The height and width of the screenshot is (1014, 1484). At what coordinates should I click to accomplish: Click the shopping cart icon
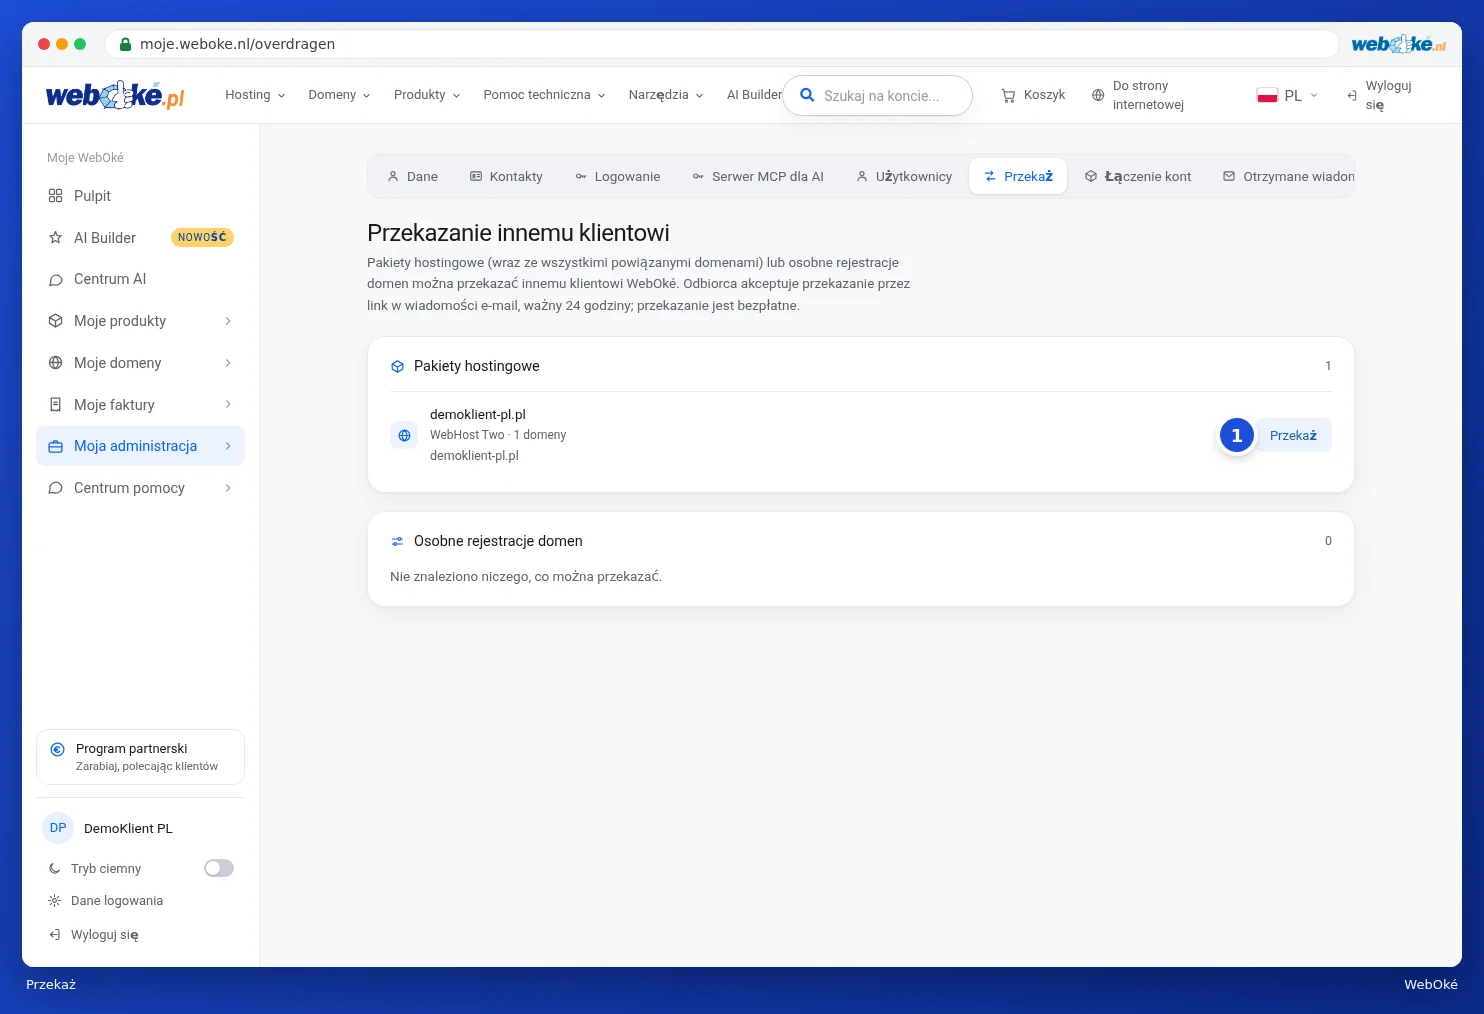[x=1008, y=95]
